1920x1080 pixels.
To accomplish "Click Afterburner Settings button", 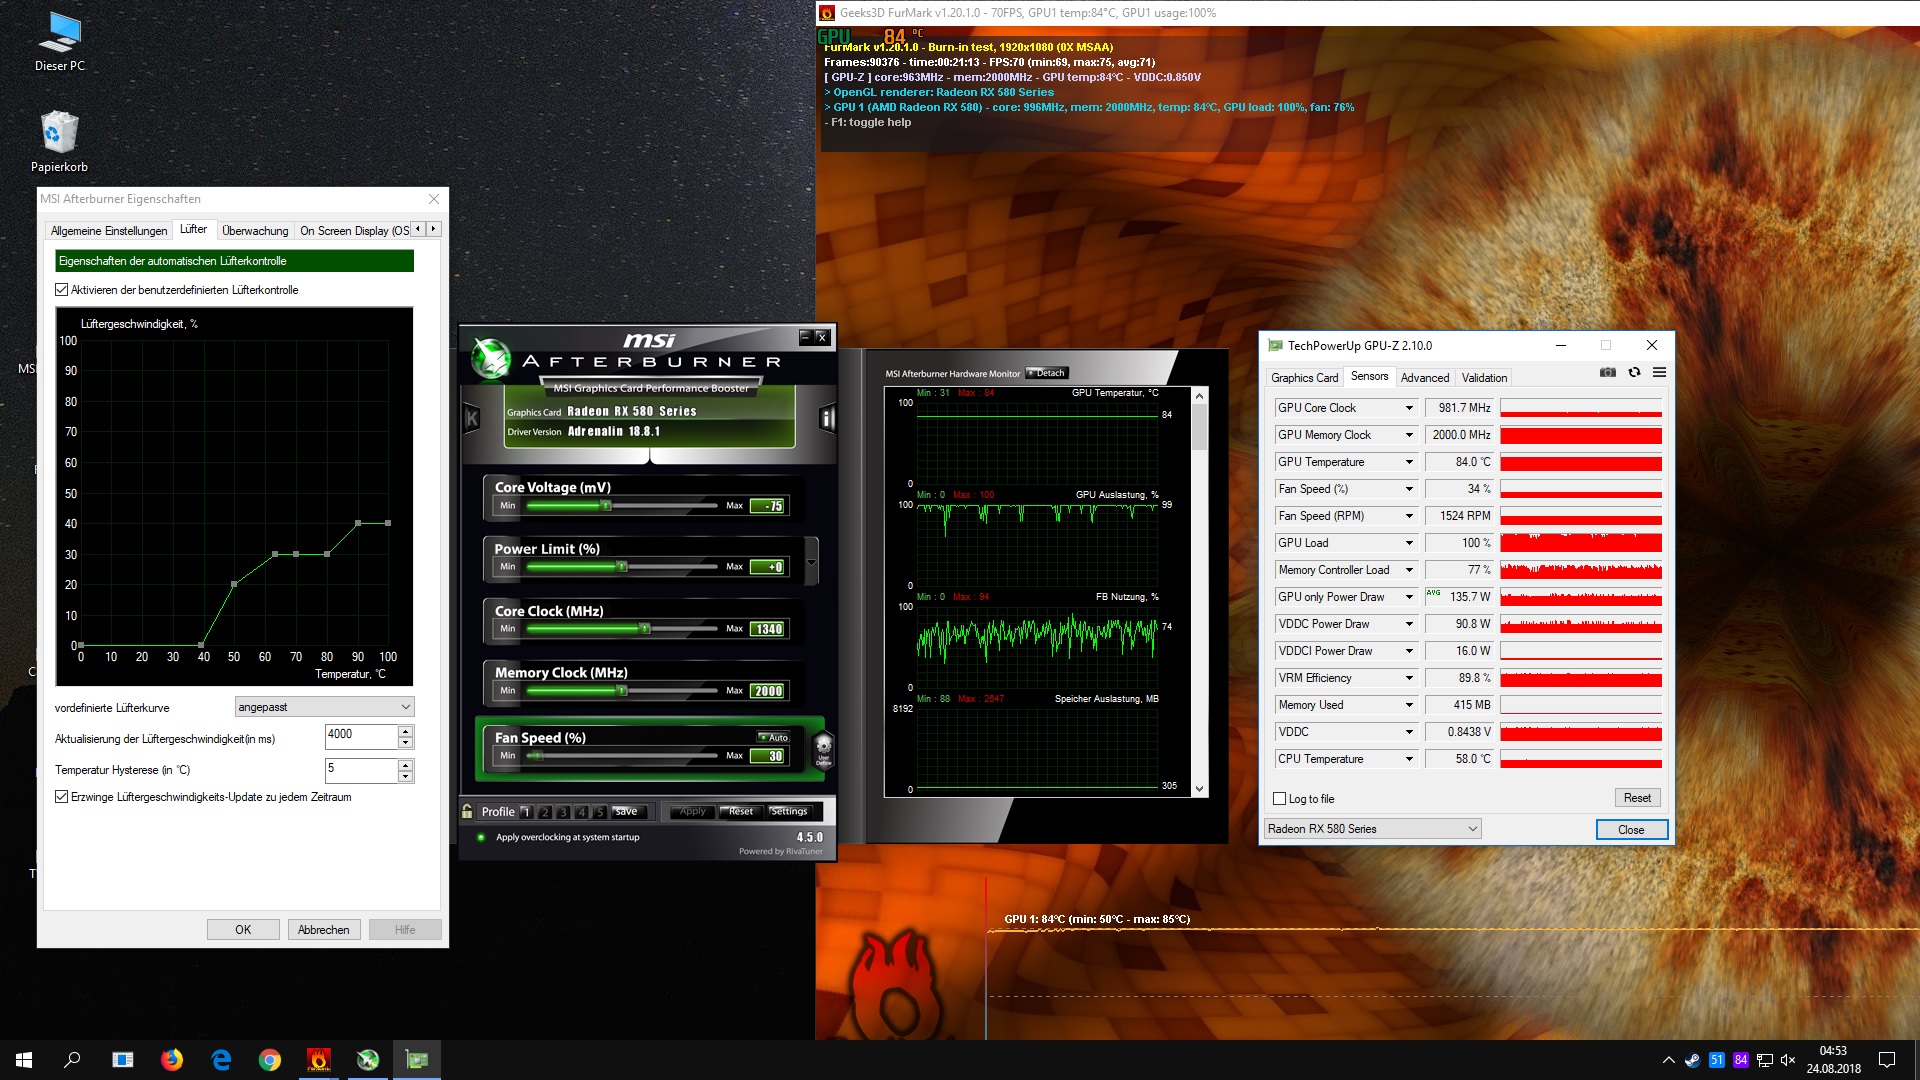I will point(789,811).
